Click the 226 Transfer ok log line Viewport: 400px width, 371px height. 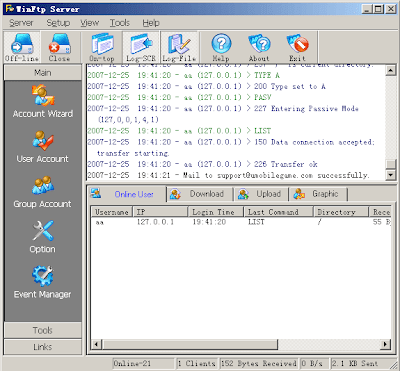coord(202,164)
